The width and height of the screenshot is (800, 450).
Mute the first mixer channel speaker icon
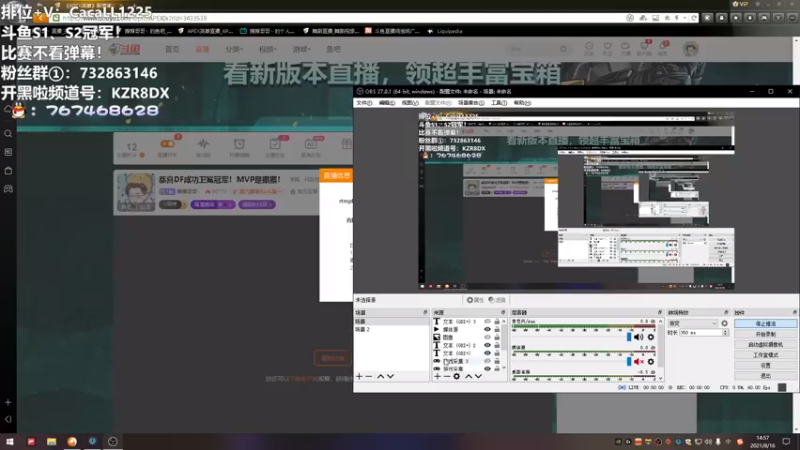pyautogui.click(x=639, y=337)
